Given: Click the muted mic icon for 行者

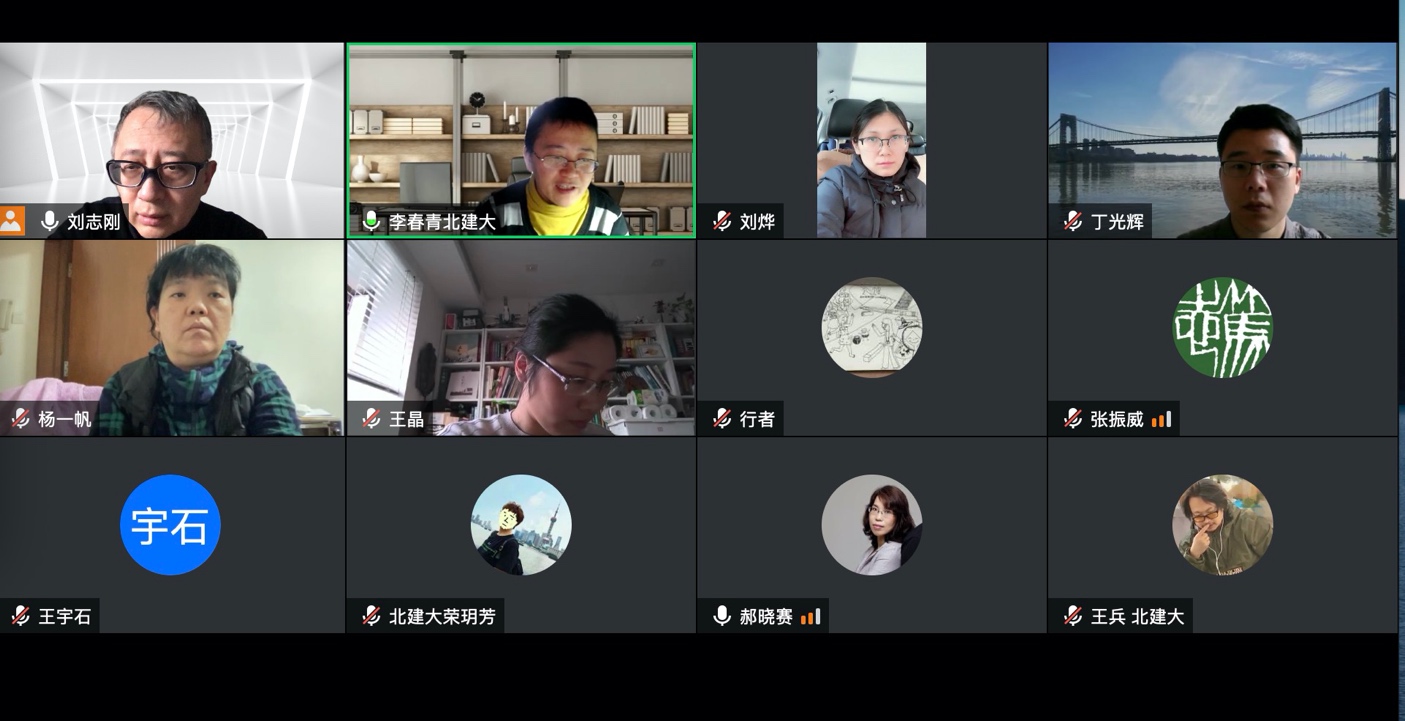Looking at the screenshot, I should coord(722,419).
